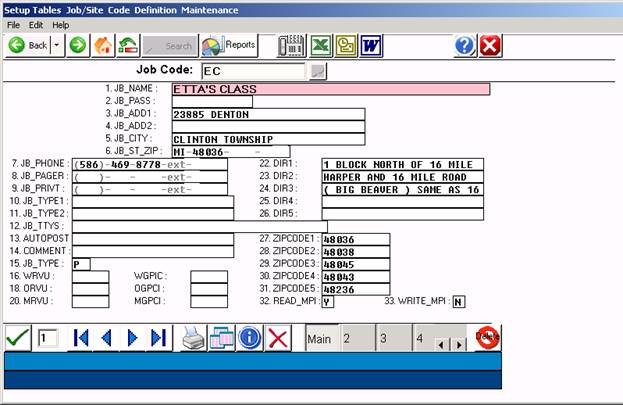This screenshot has height=405, width=623.
Task: Switch to tab 2
Action: coord(346,339)
